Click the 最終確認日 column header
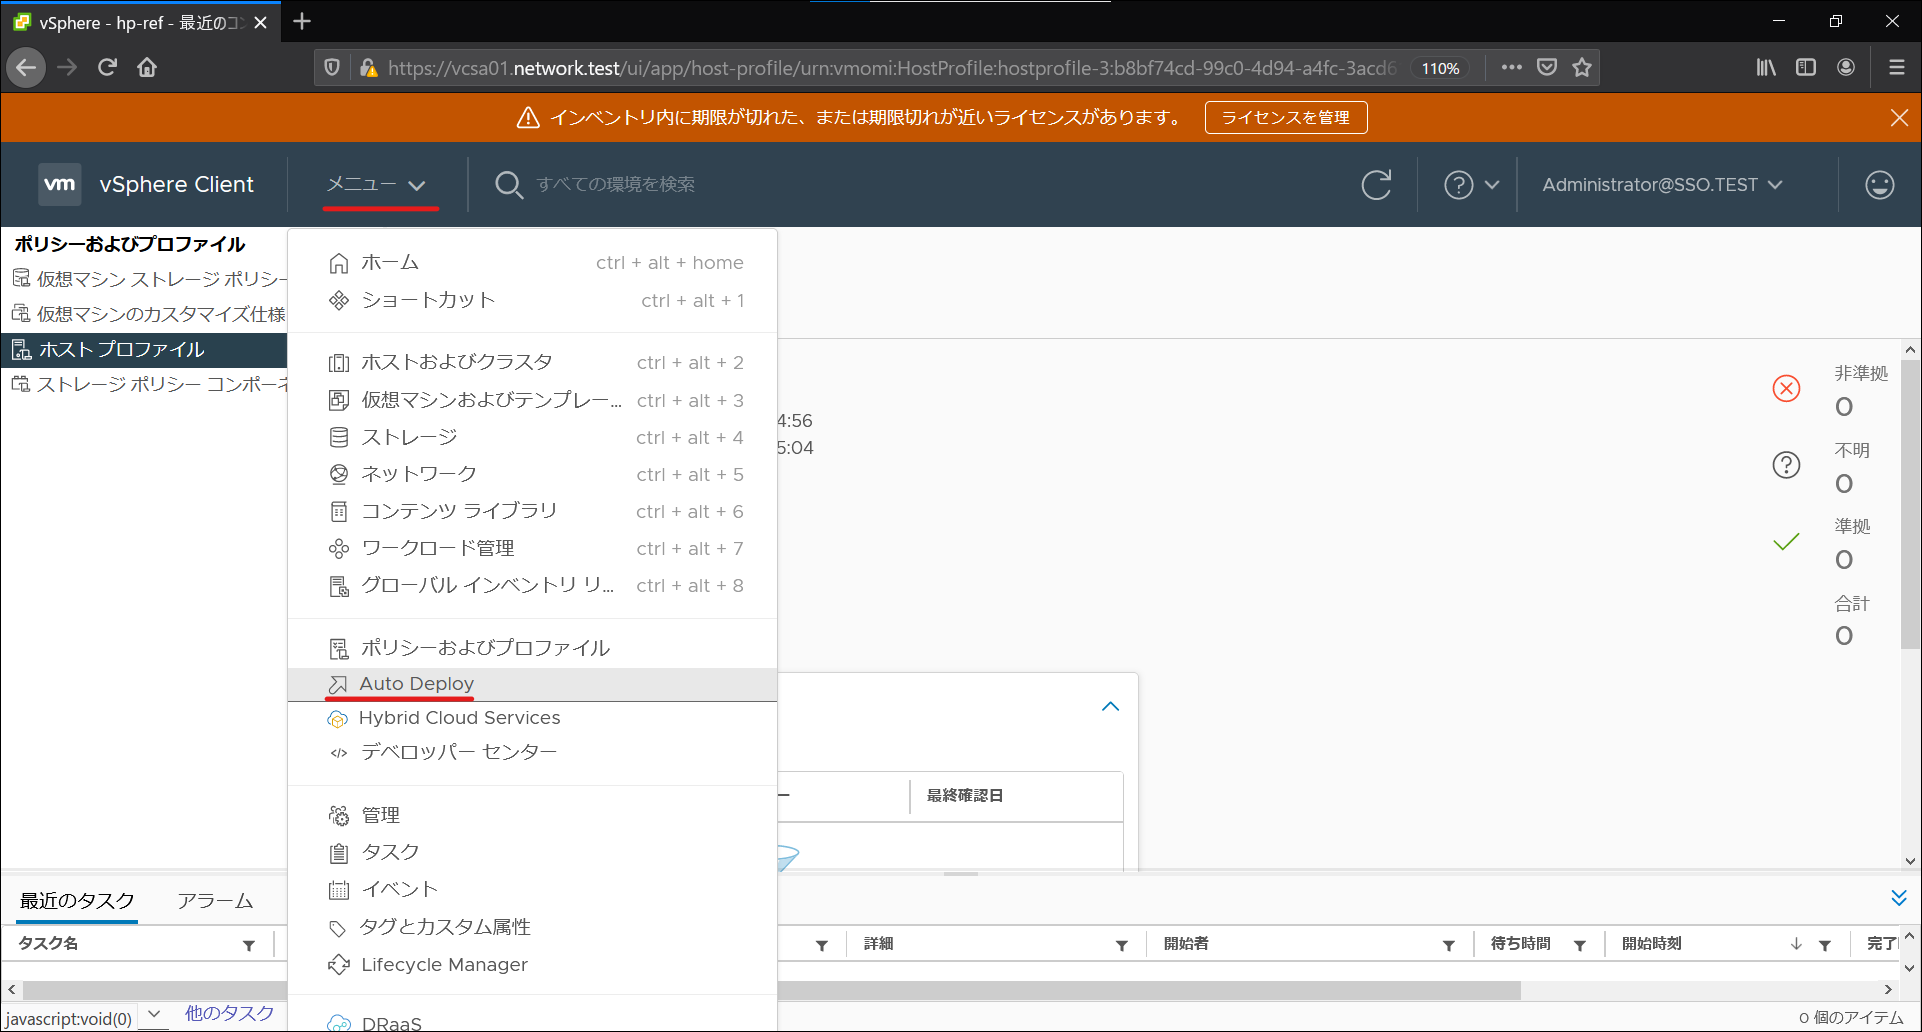 pyautogui.click(x=965, y=796)
